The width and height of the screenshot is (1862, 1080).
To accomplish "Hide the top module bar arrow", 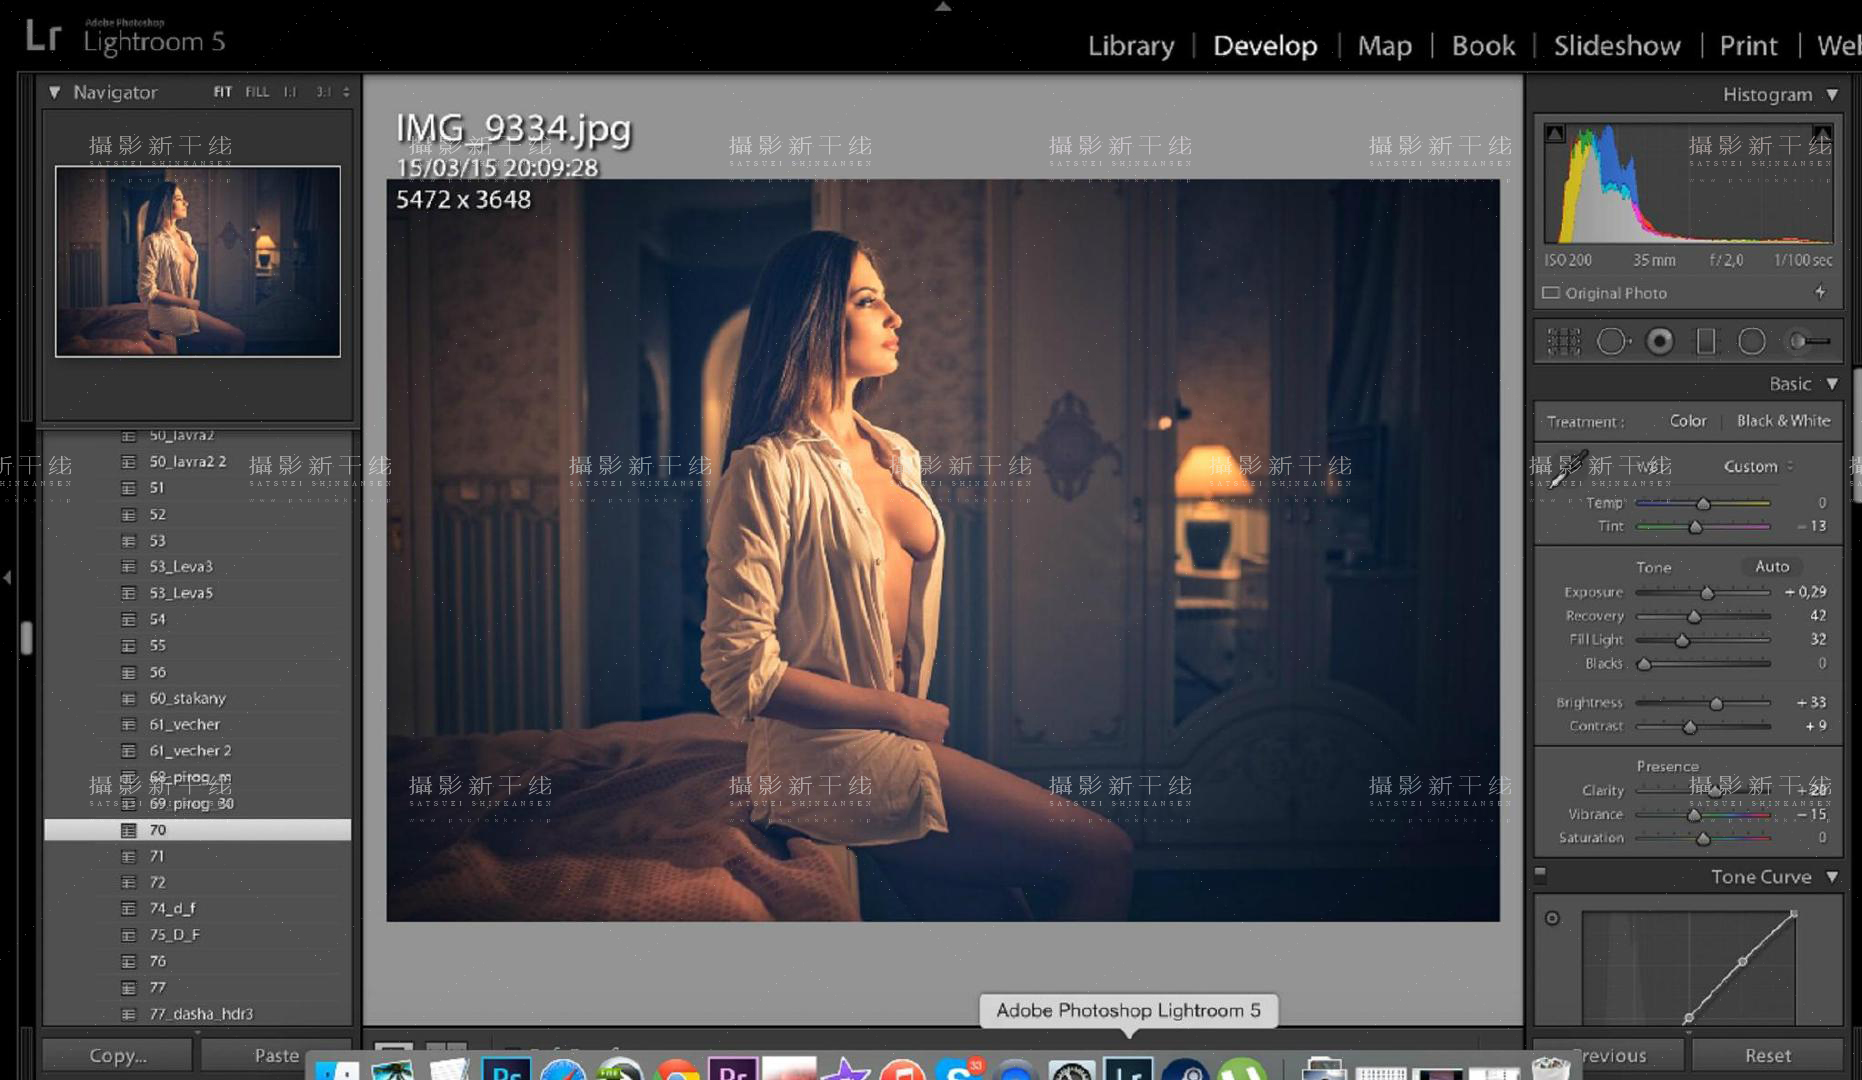I will [942, 6].
